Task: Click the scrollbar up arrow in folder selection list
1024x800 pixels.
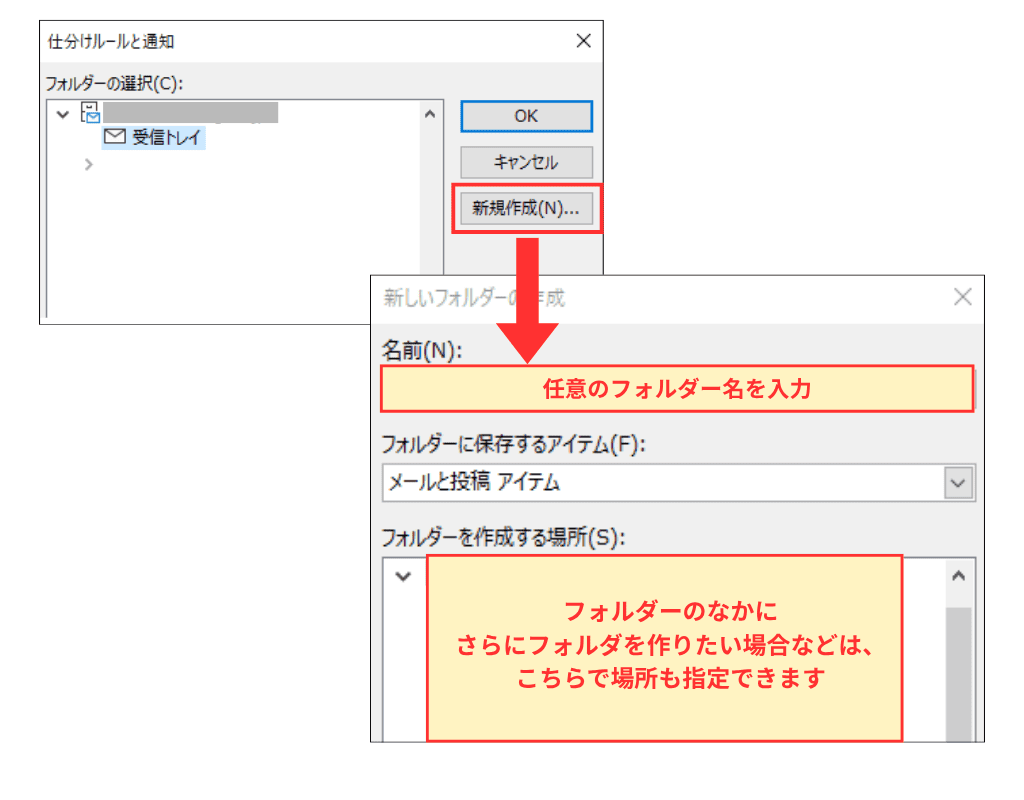Action: pyautogui.click(x=430, y=113)
